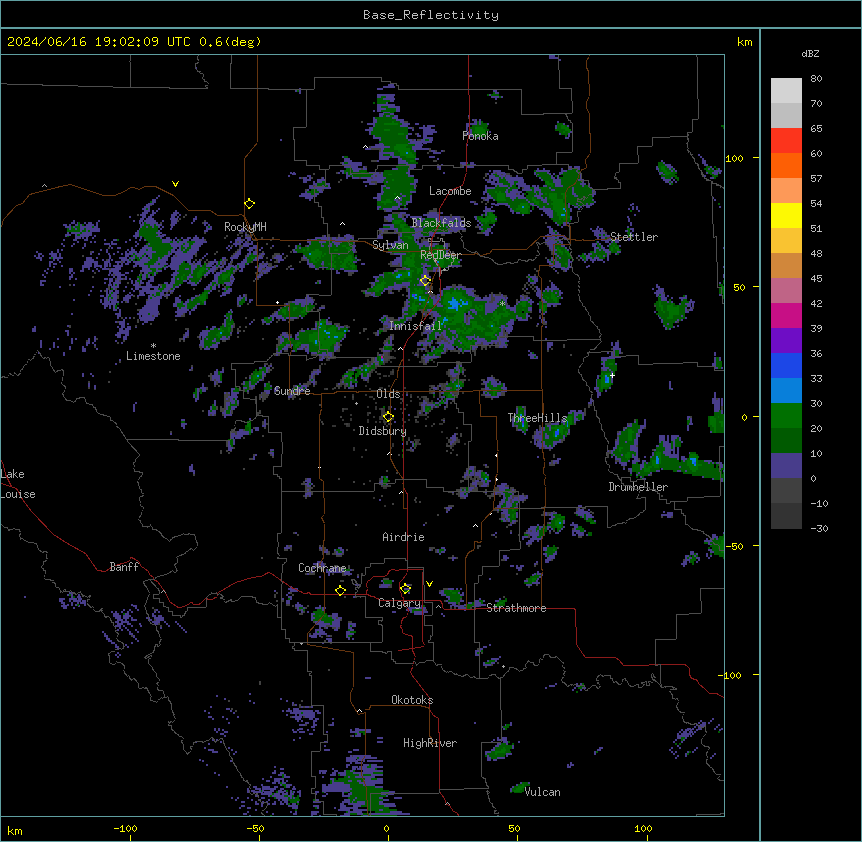Click the Blackfalds label on the map
Image resolution: width=862 pixels, height=842 pixels.
[x=441, y=223]
